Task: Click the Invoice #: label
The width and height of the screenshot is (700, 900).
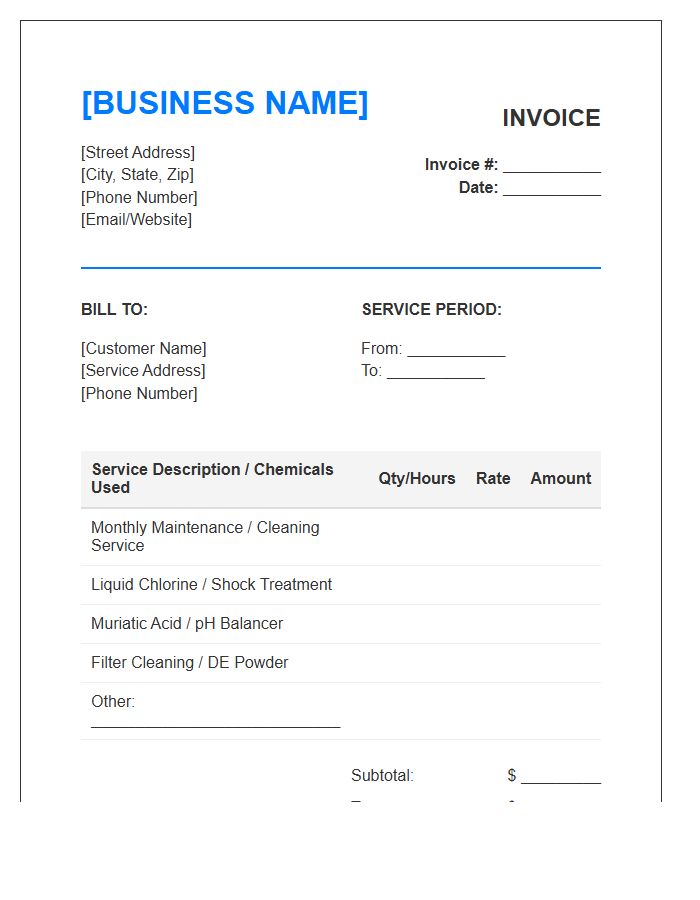Action: pyautogui.click(x=461, y=165)
